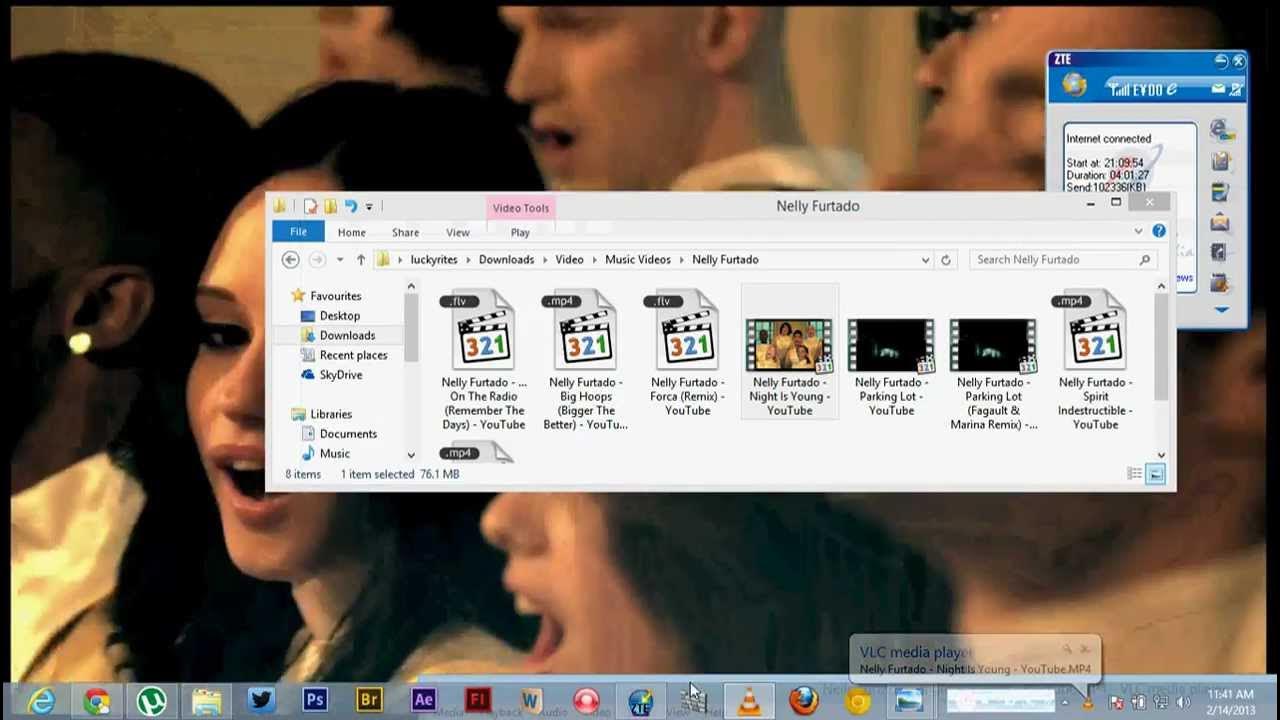Launch Google Chrome from the taskbar
Viewport: 1280px width, 720px height.
[x=96, y=701]
